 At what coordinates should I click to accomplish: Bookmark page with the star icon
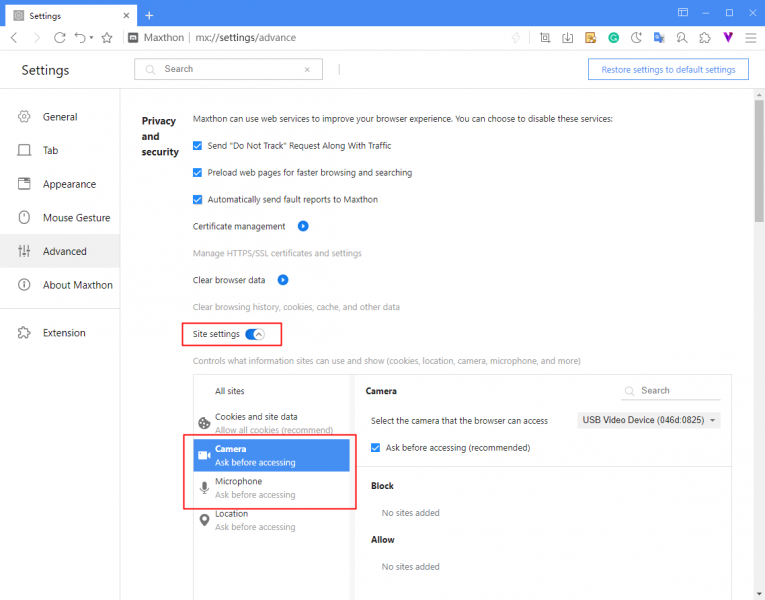point(107,38)
